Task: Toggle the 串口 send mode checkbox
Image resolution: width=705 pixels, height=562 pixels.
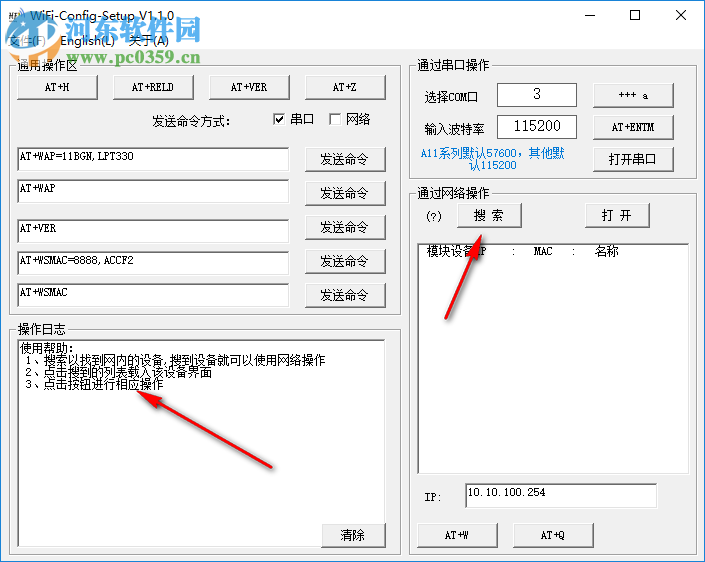Action: pos(279,119)
